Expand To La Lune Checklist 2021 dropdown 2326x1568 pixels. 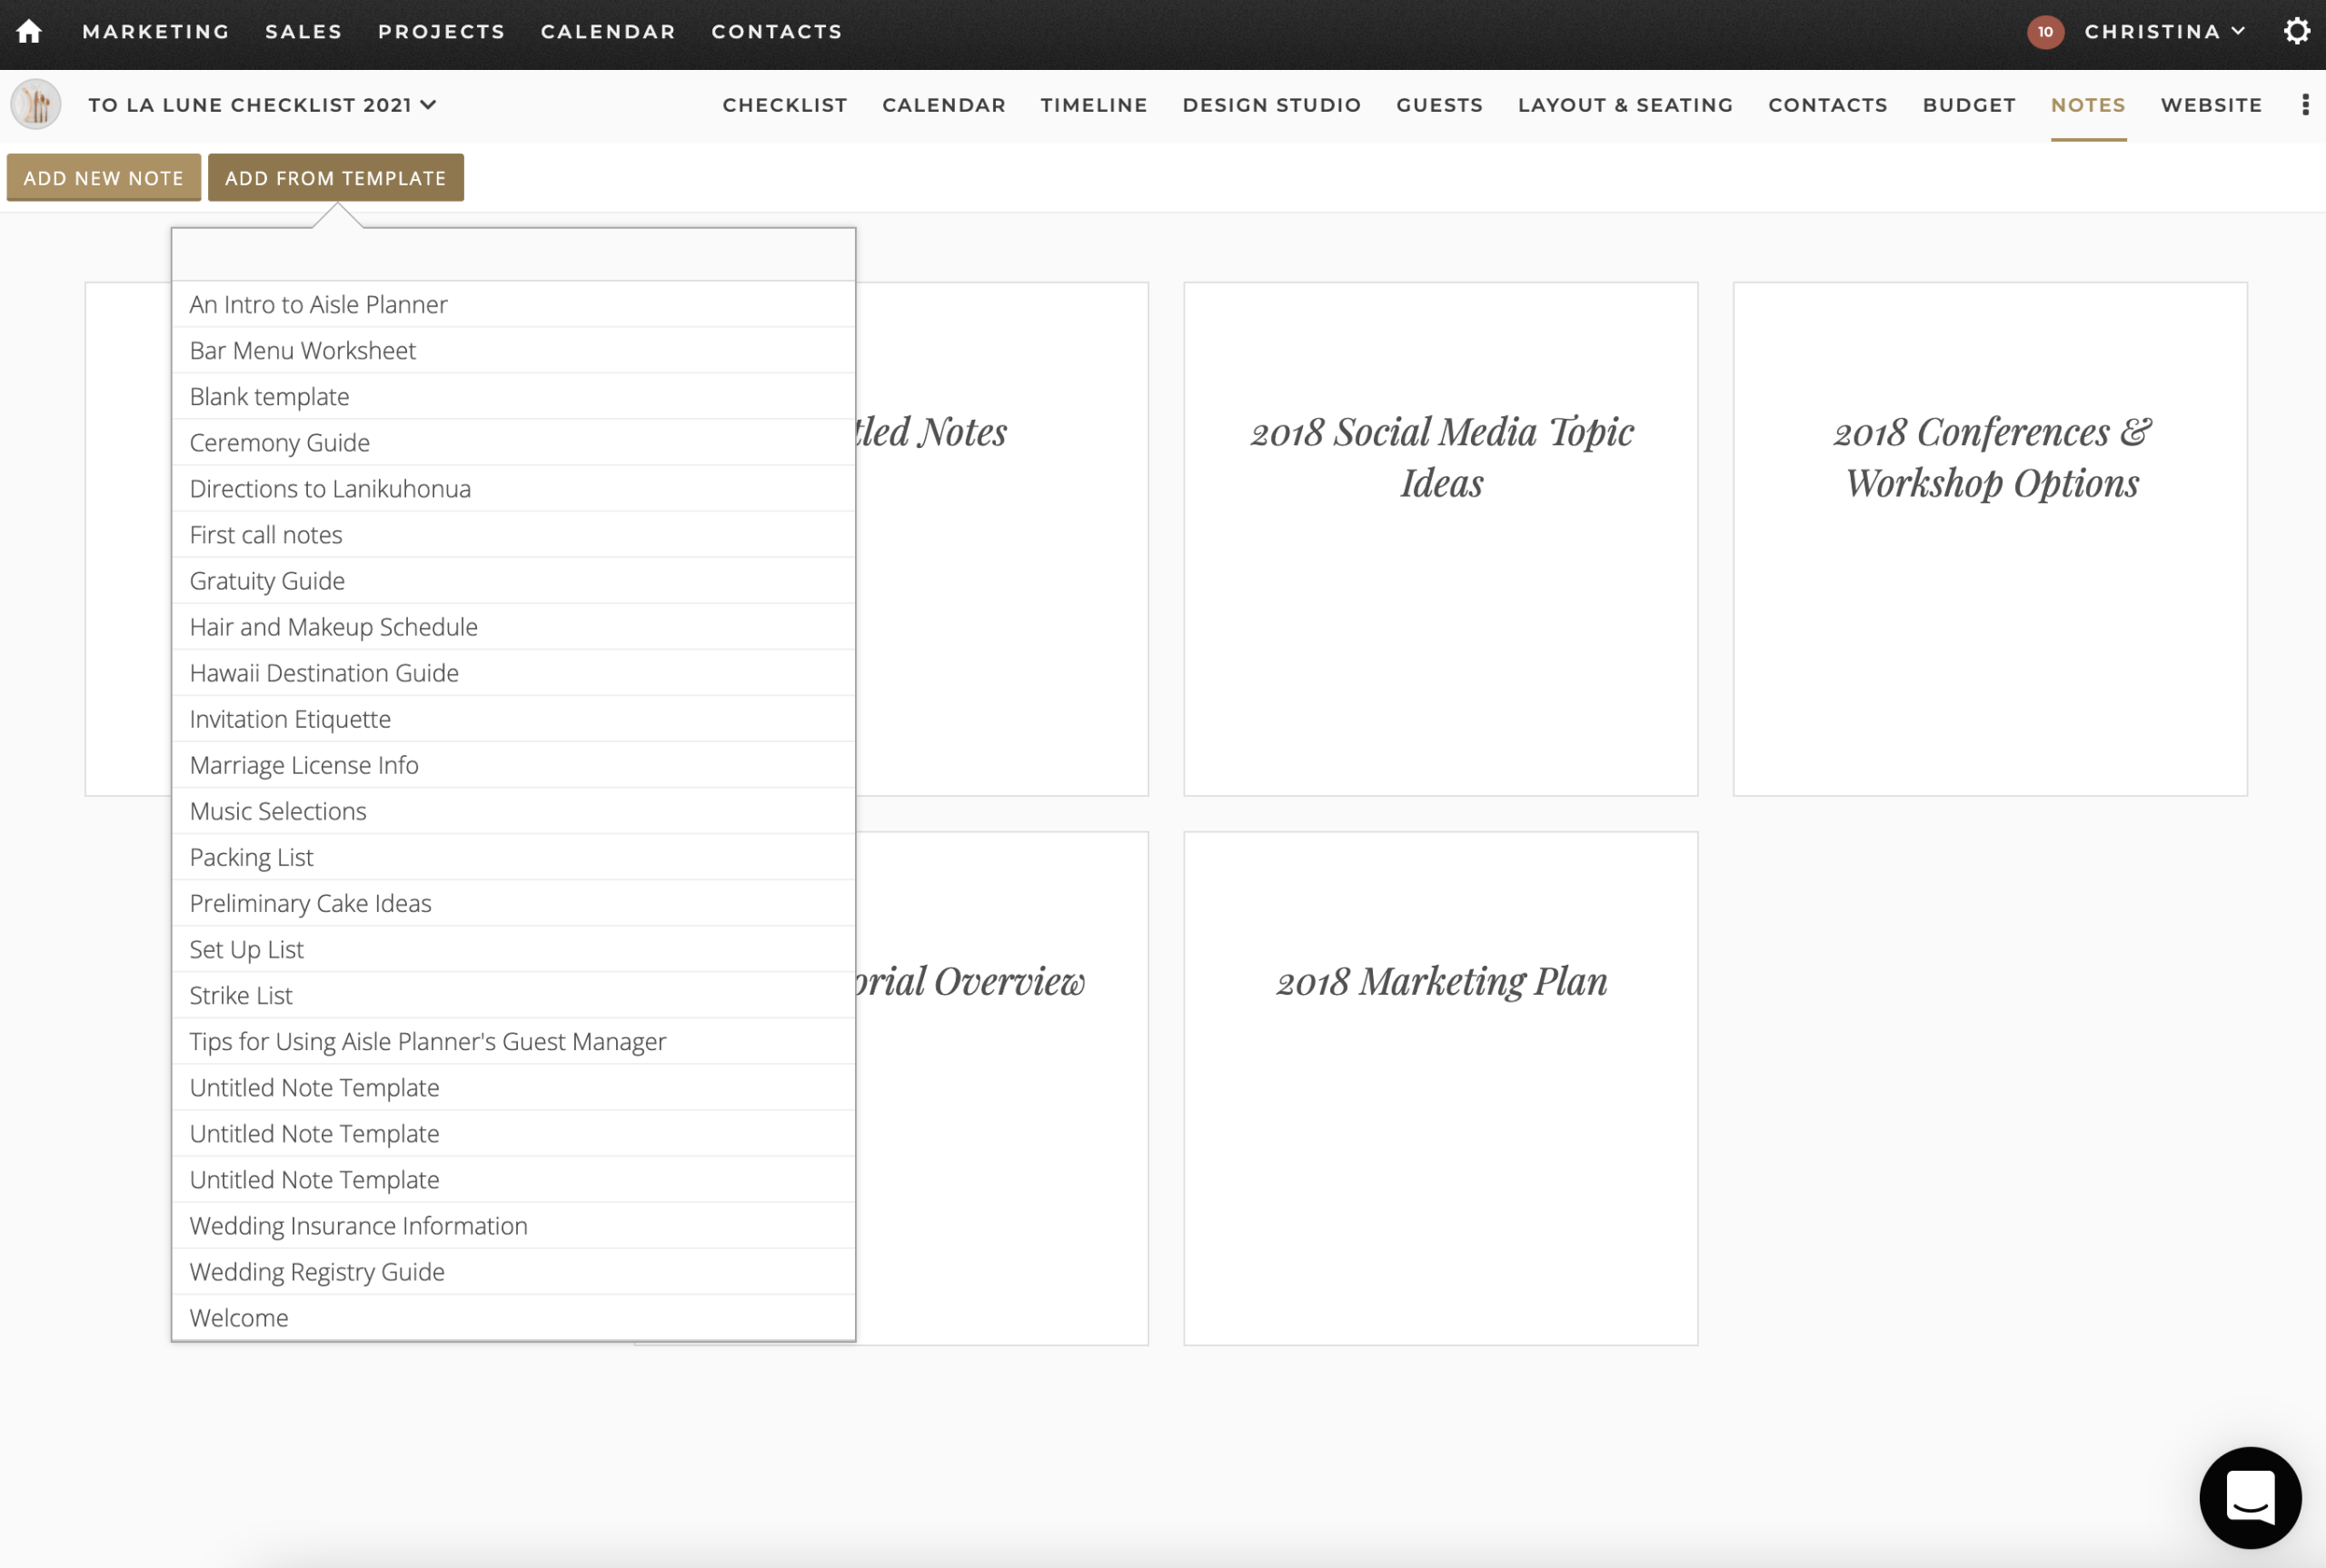[262, 105]
